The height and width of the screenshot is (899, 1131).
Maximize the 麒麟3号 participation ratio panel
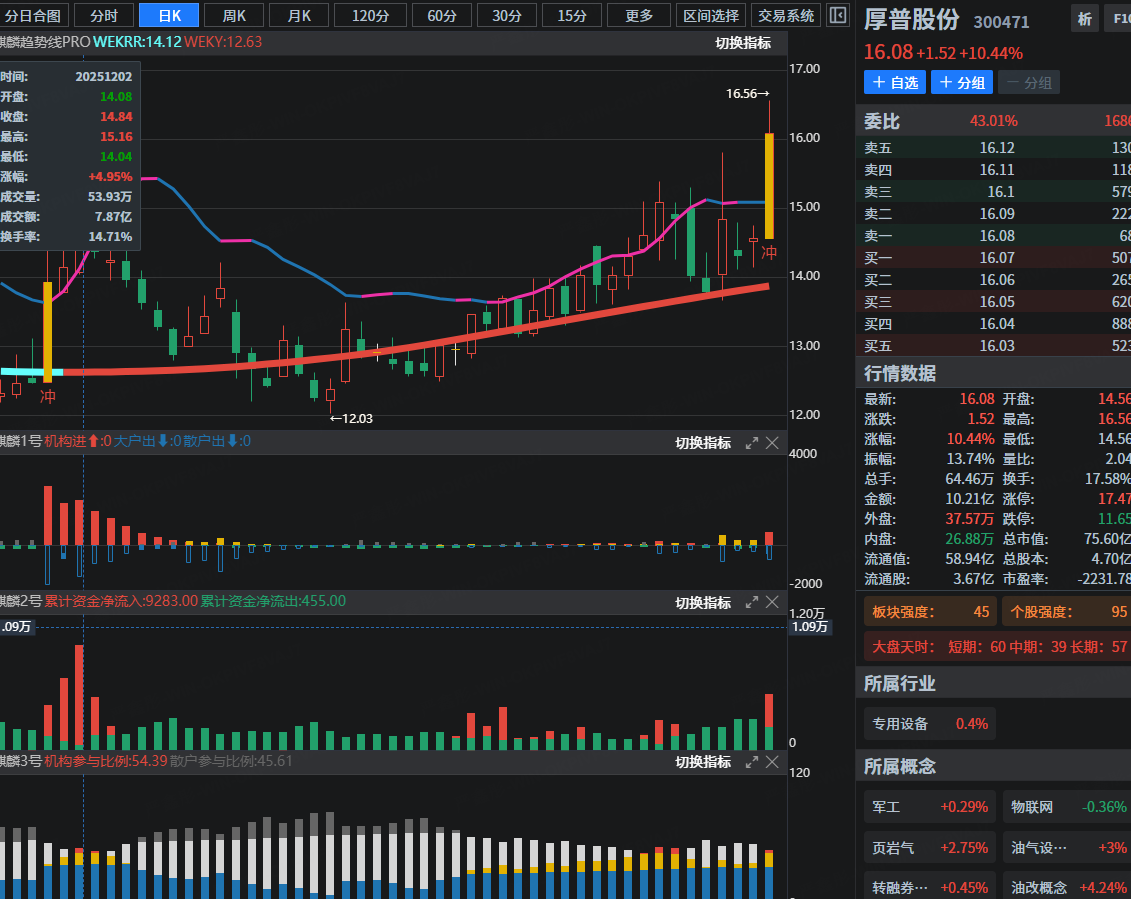[752, 761]
